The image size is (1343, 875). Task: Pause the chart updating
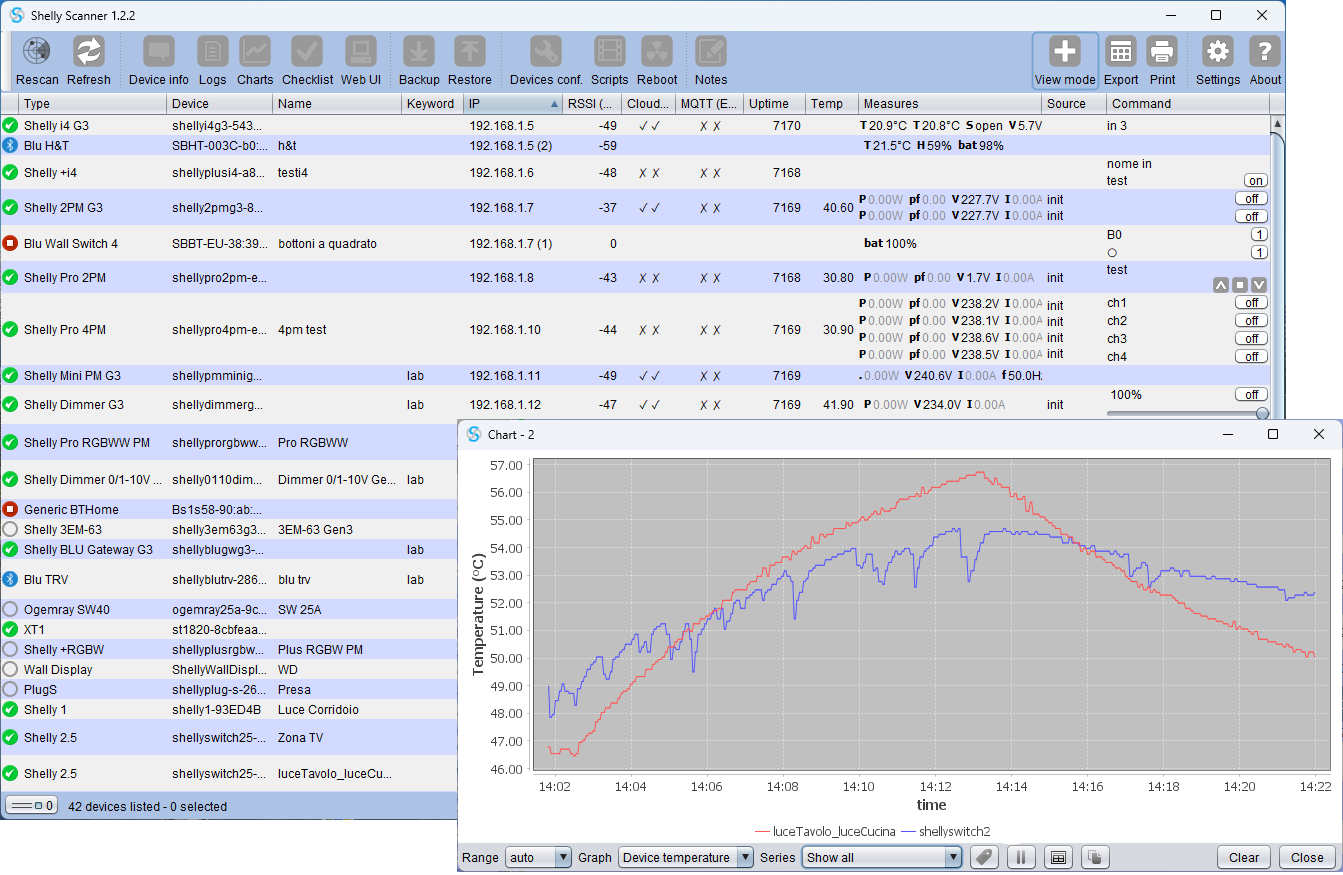coord(1021,857)
